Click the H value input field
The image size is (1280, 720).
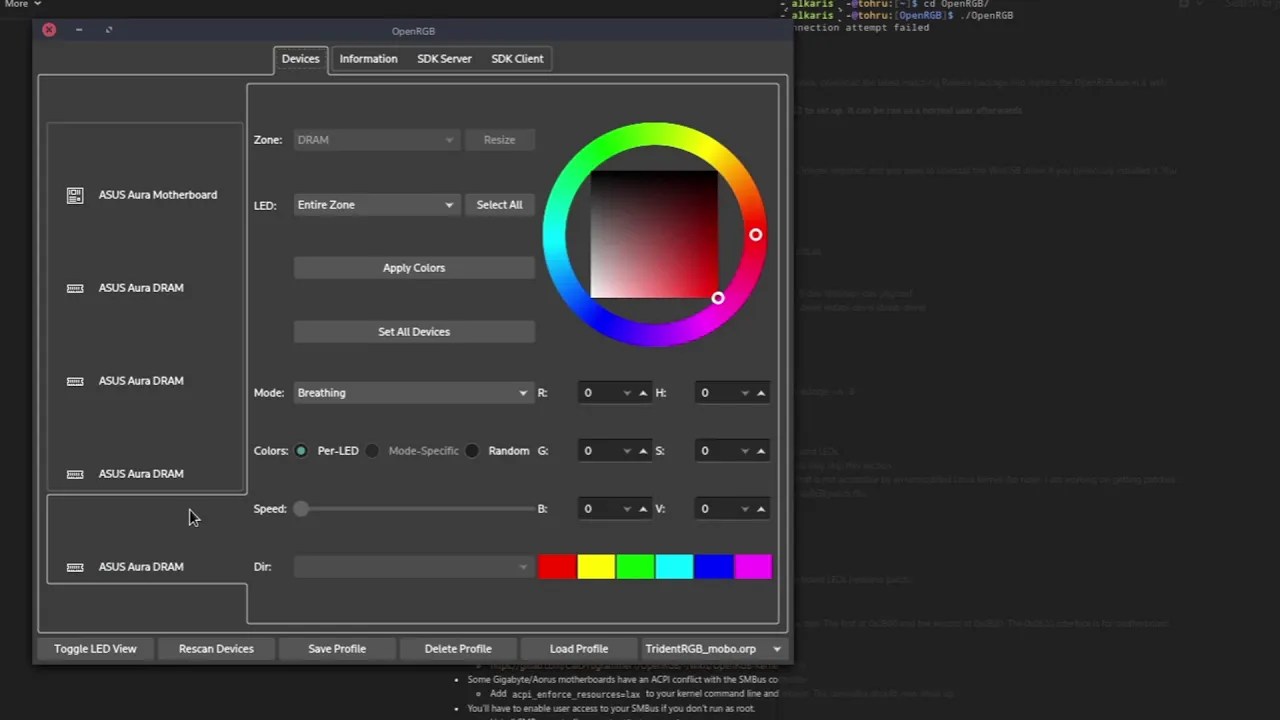tap(715, 393)
